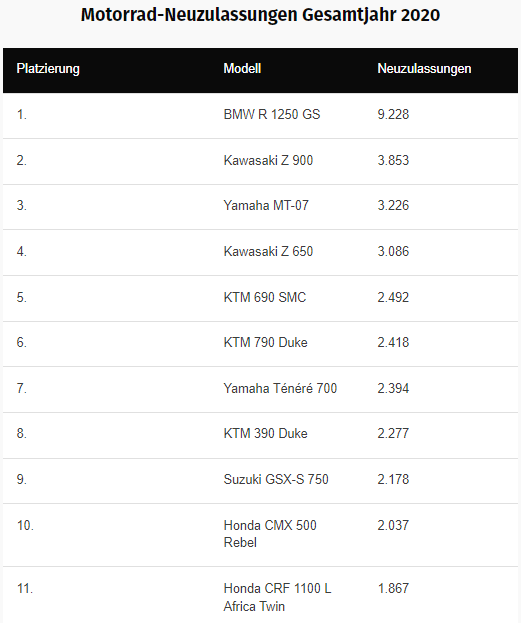Click the KTM 790 Duke entry
This screenshot has height=623, width=521.
265,342
